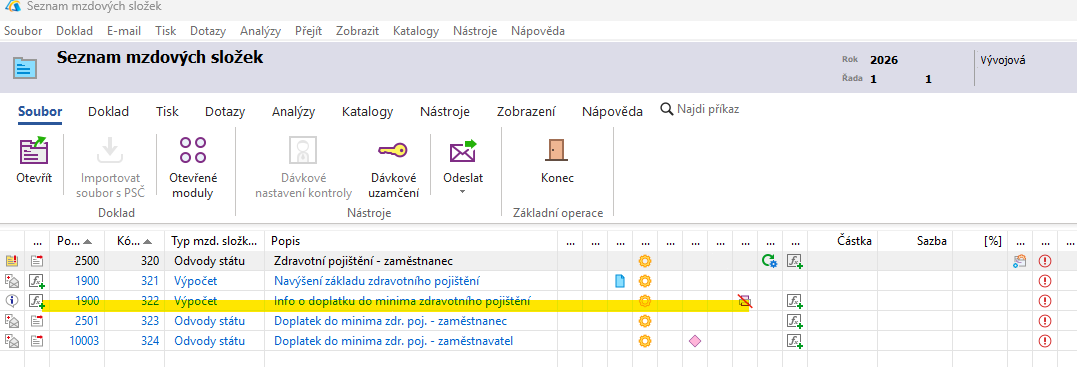Click the crossed-out icon in row 322
This screenshot has width=1077, height=367.
point(745,301)
